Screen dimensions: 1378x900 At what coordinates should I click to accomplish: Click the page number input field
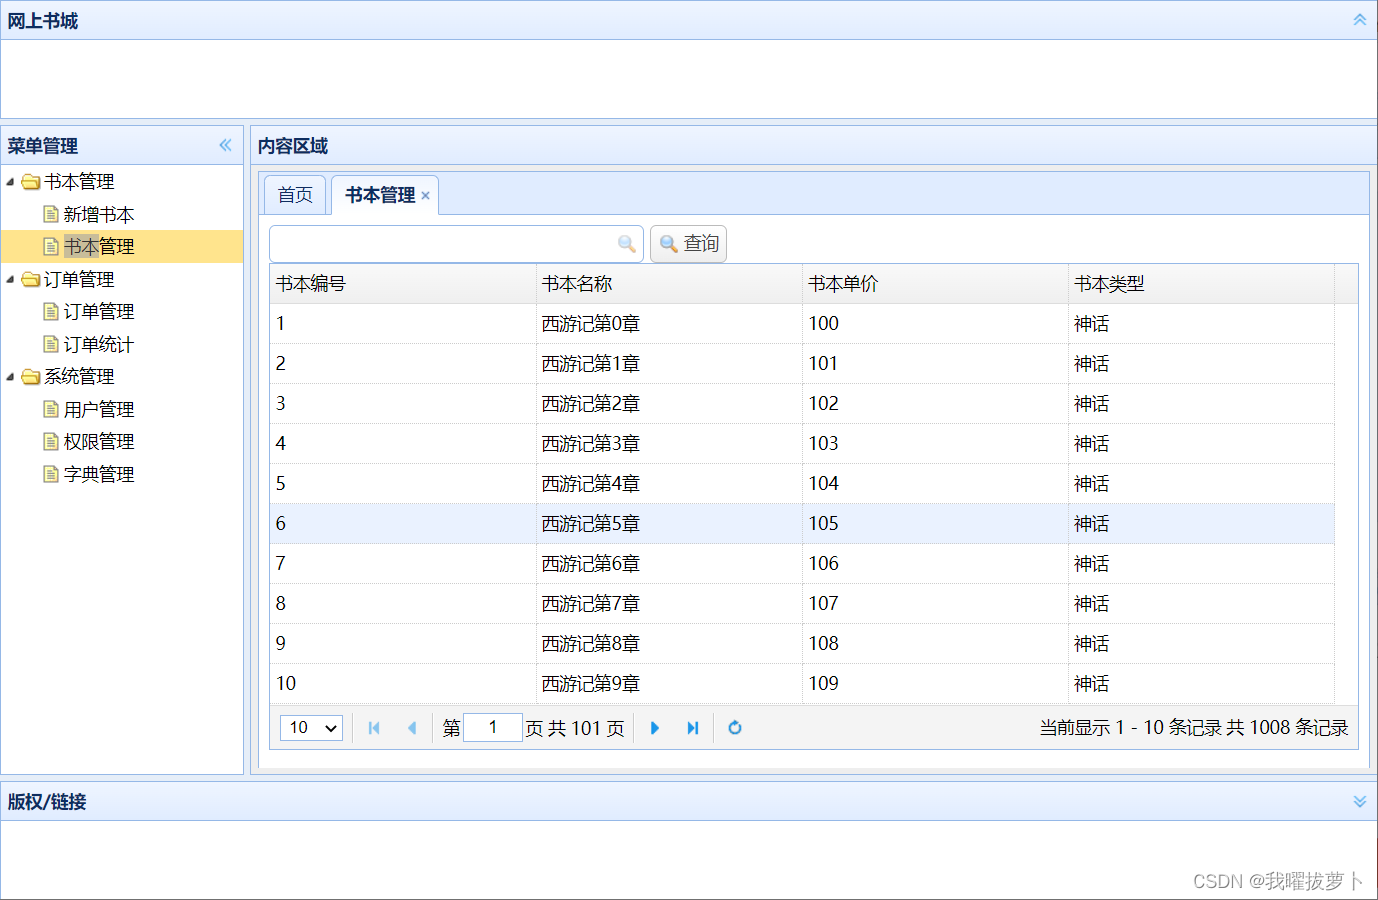coord(492,727)
